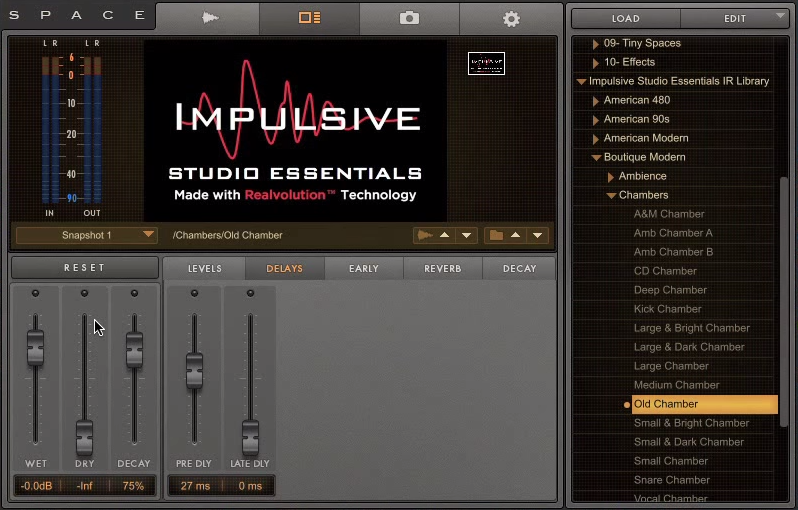This screenshot has width=798, height=510.
Task: Switch to the EARLY tab
Action: point(363,269)
